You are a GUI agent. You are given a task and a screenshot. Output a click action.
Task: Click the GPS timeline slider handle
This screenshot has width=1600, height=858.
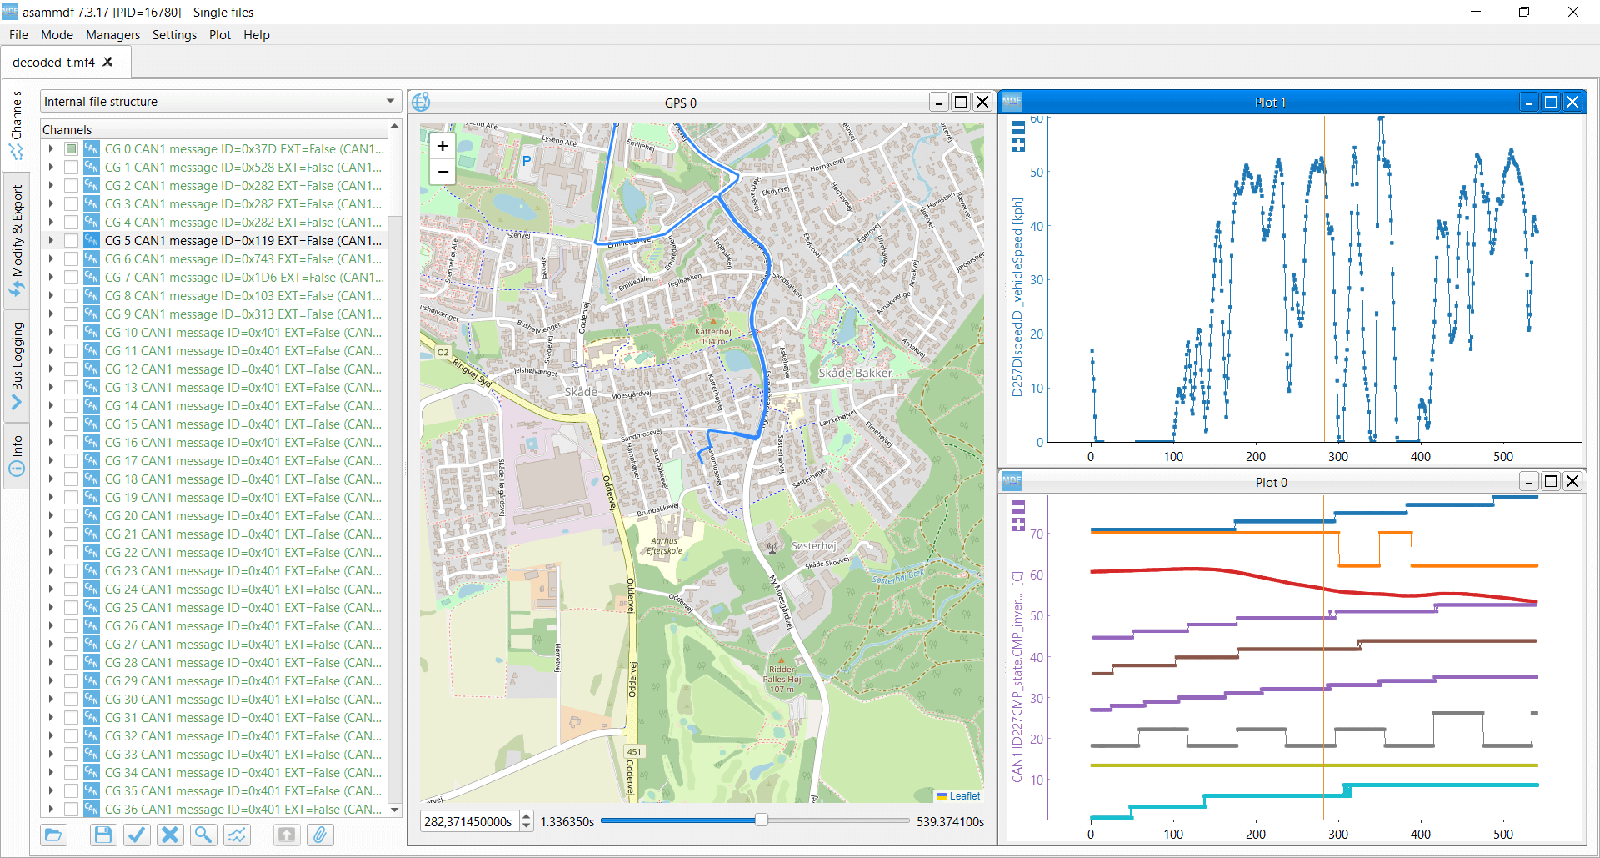click(761, 820)
